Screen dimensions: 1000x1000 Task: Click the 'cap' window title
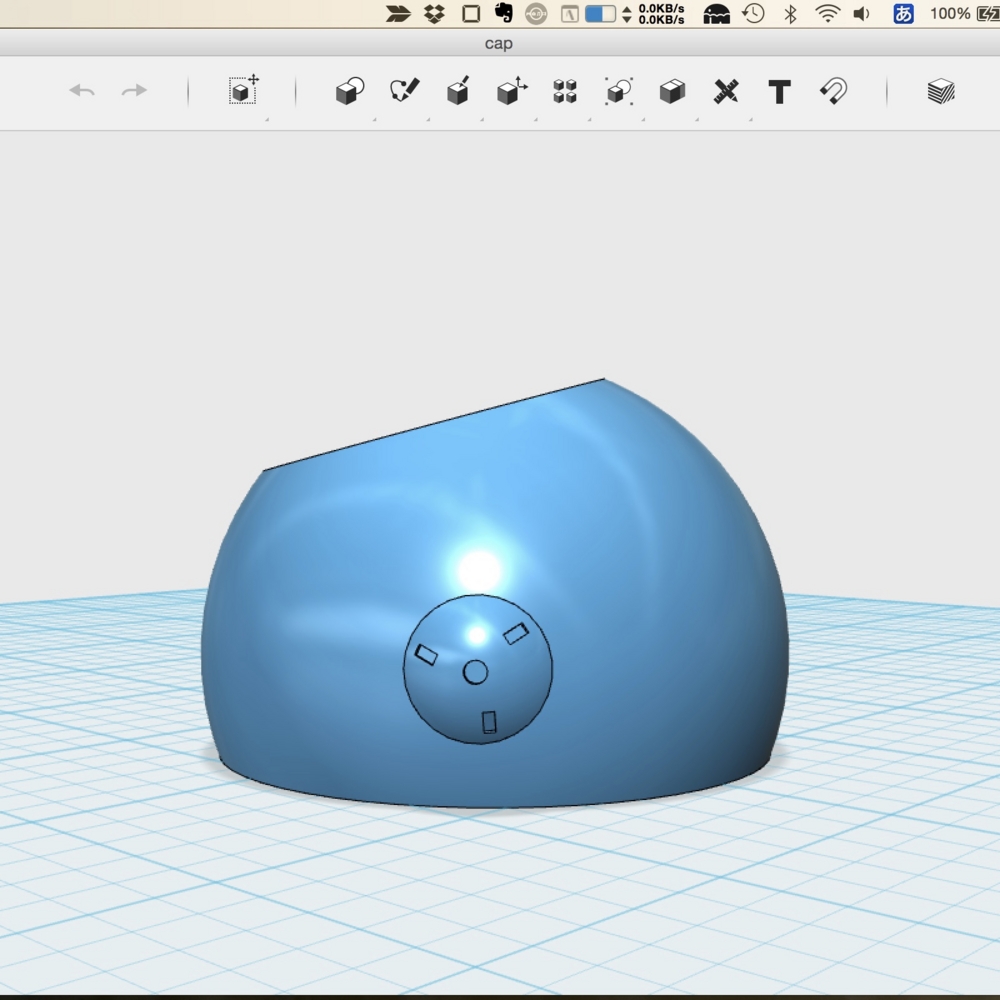point(499,43)
